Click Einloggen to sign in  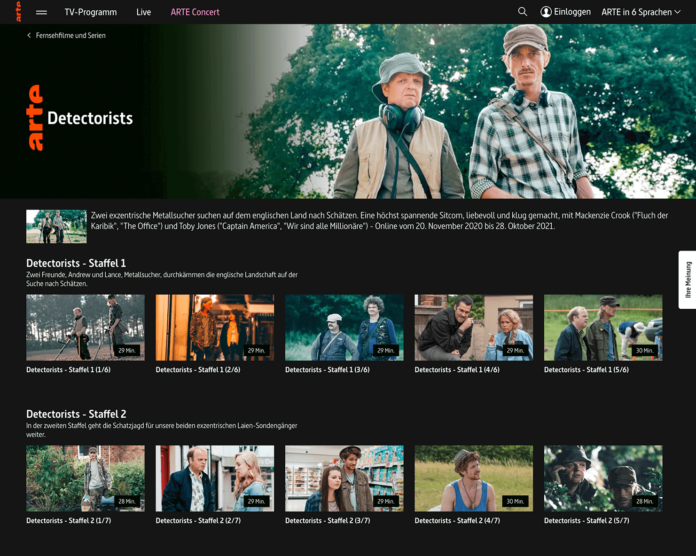572,12
